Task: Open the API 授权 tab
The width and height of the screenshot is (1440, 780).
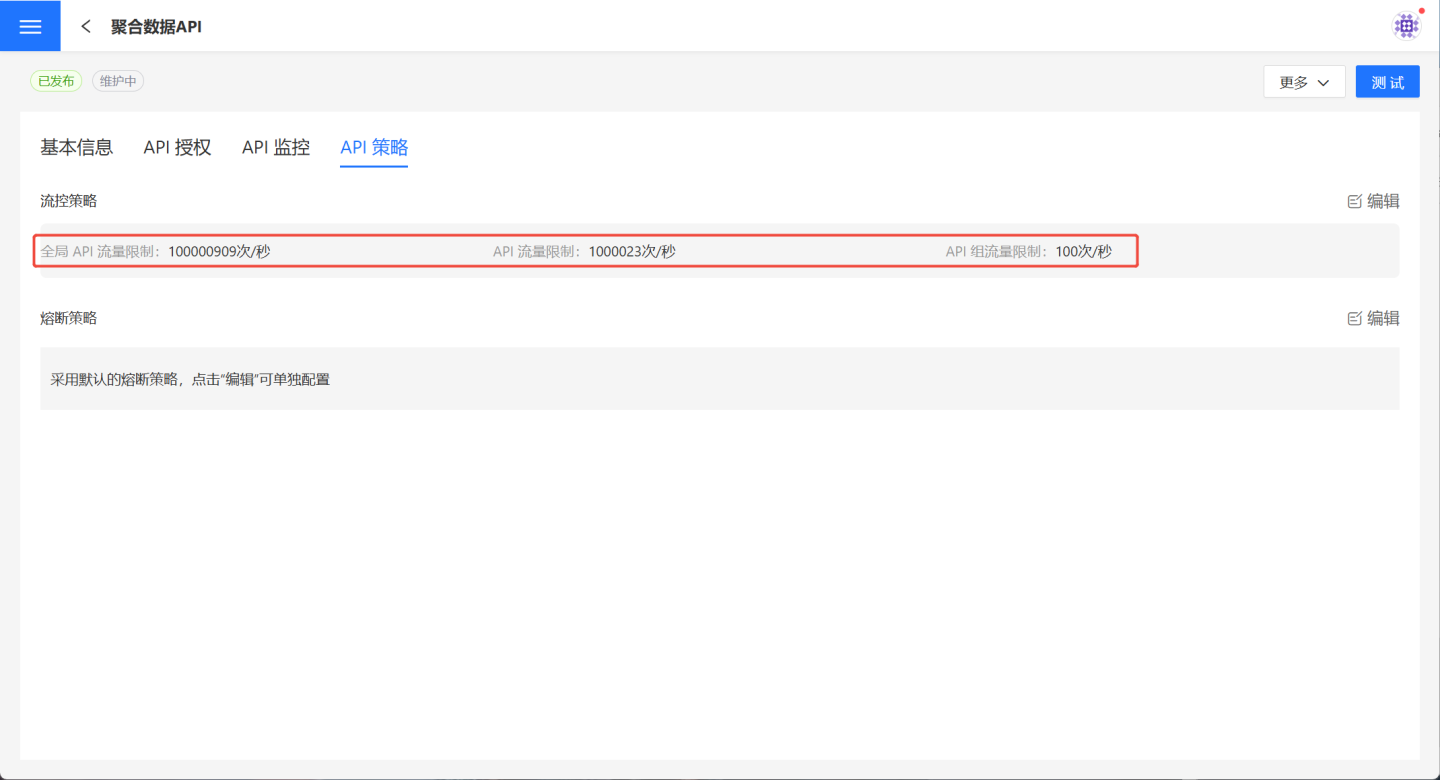Action: point(177,147)
